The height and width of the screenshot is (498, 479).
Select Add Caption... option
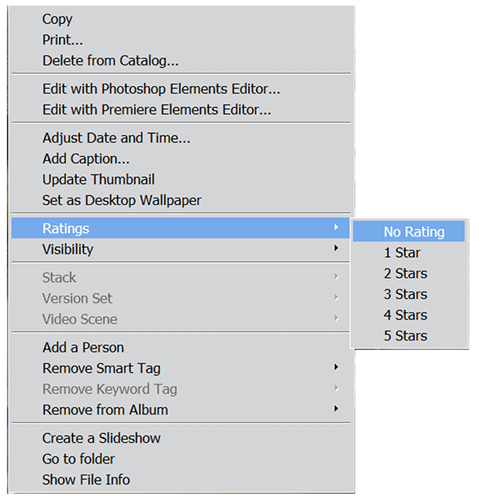(x=180, y=159)
